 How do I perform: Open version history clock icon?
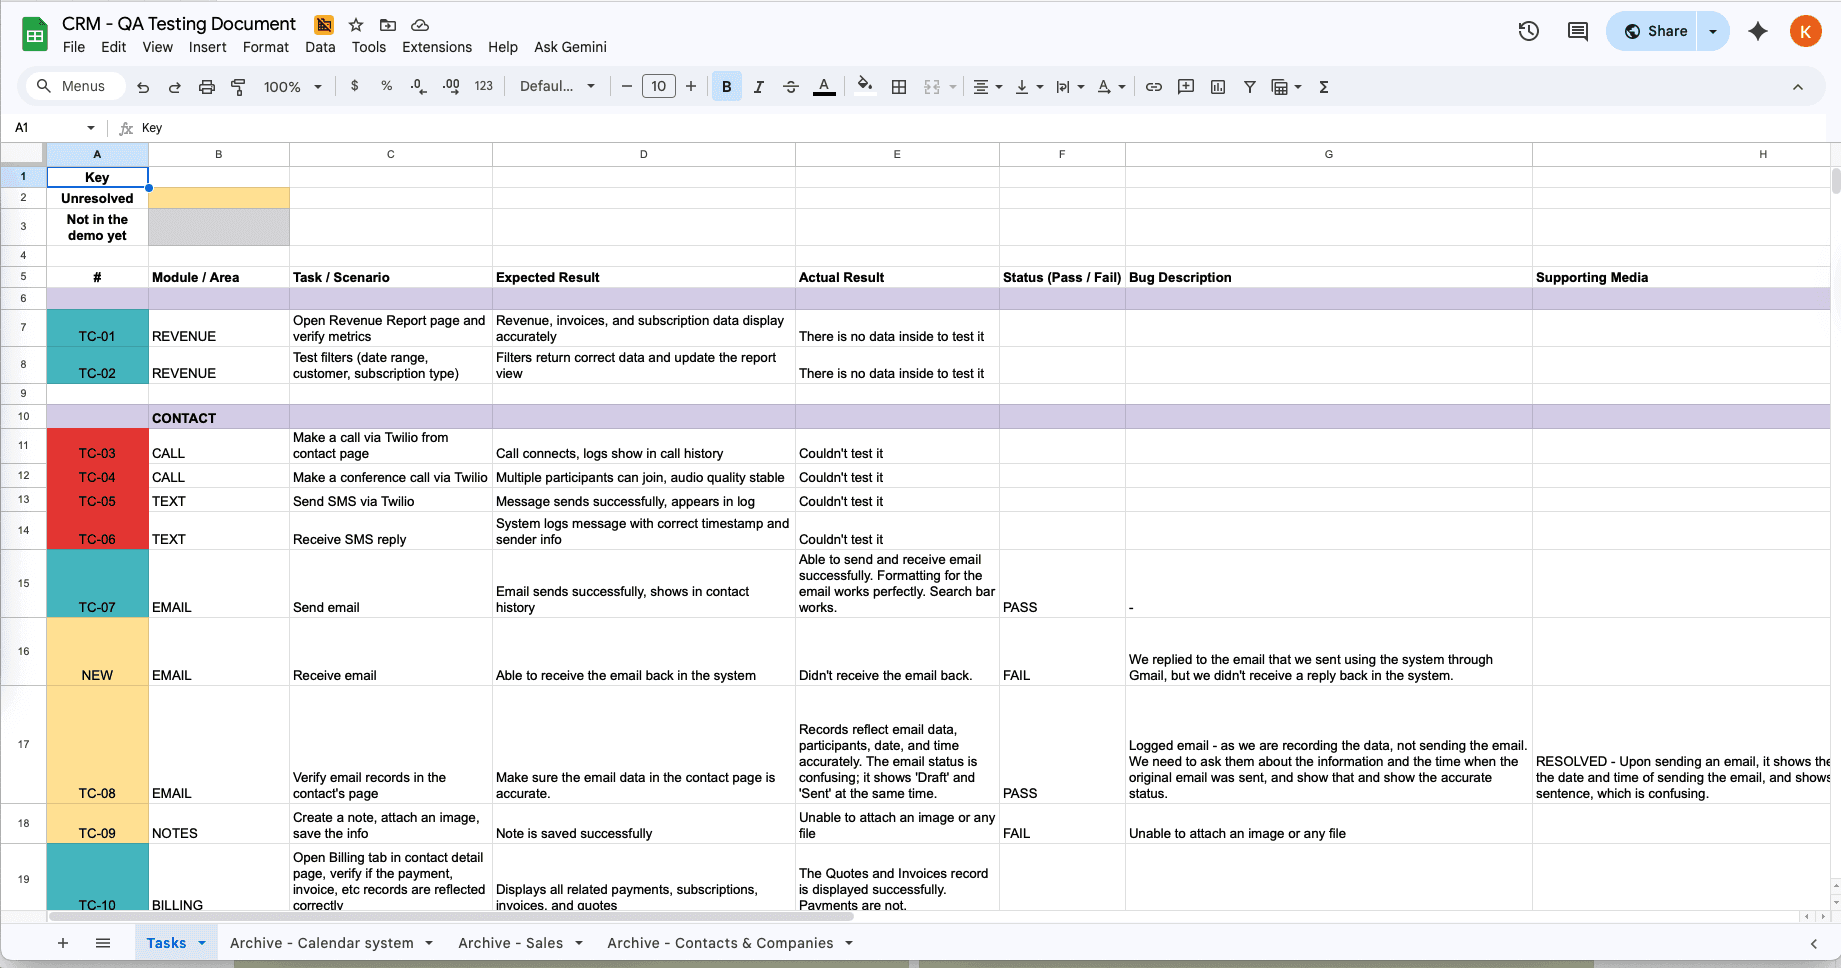1528,31
